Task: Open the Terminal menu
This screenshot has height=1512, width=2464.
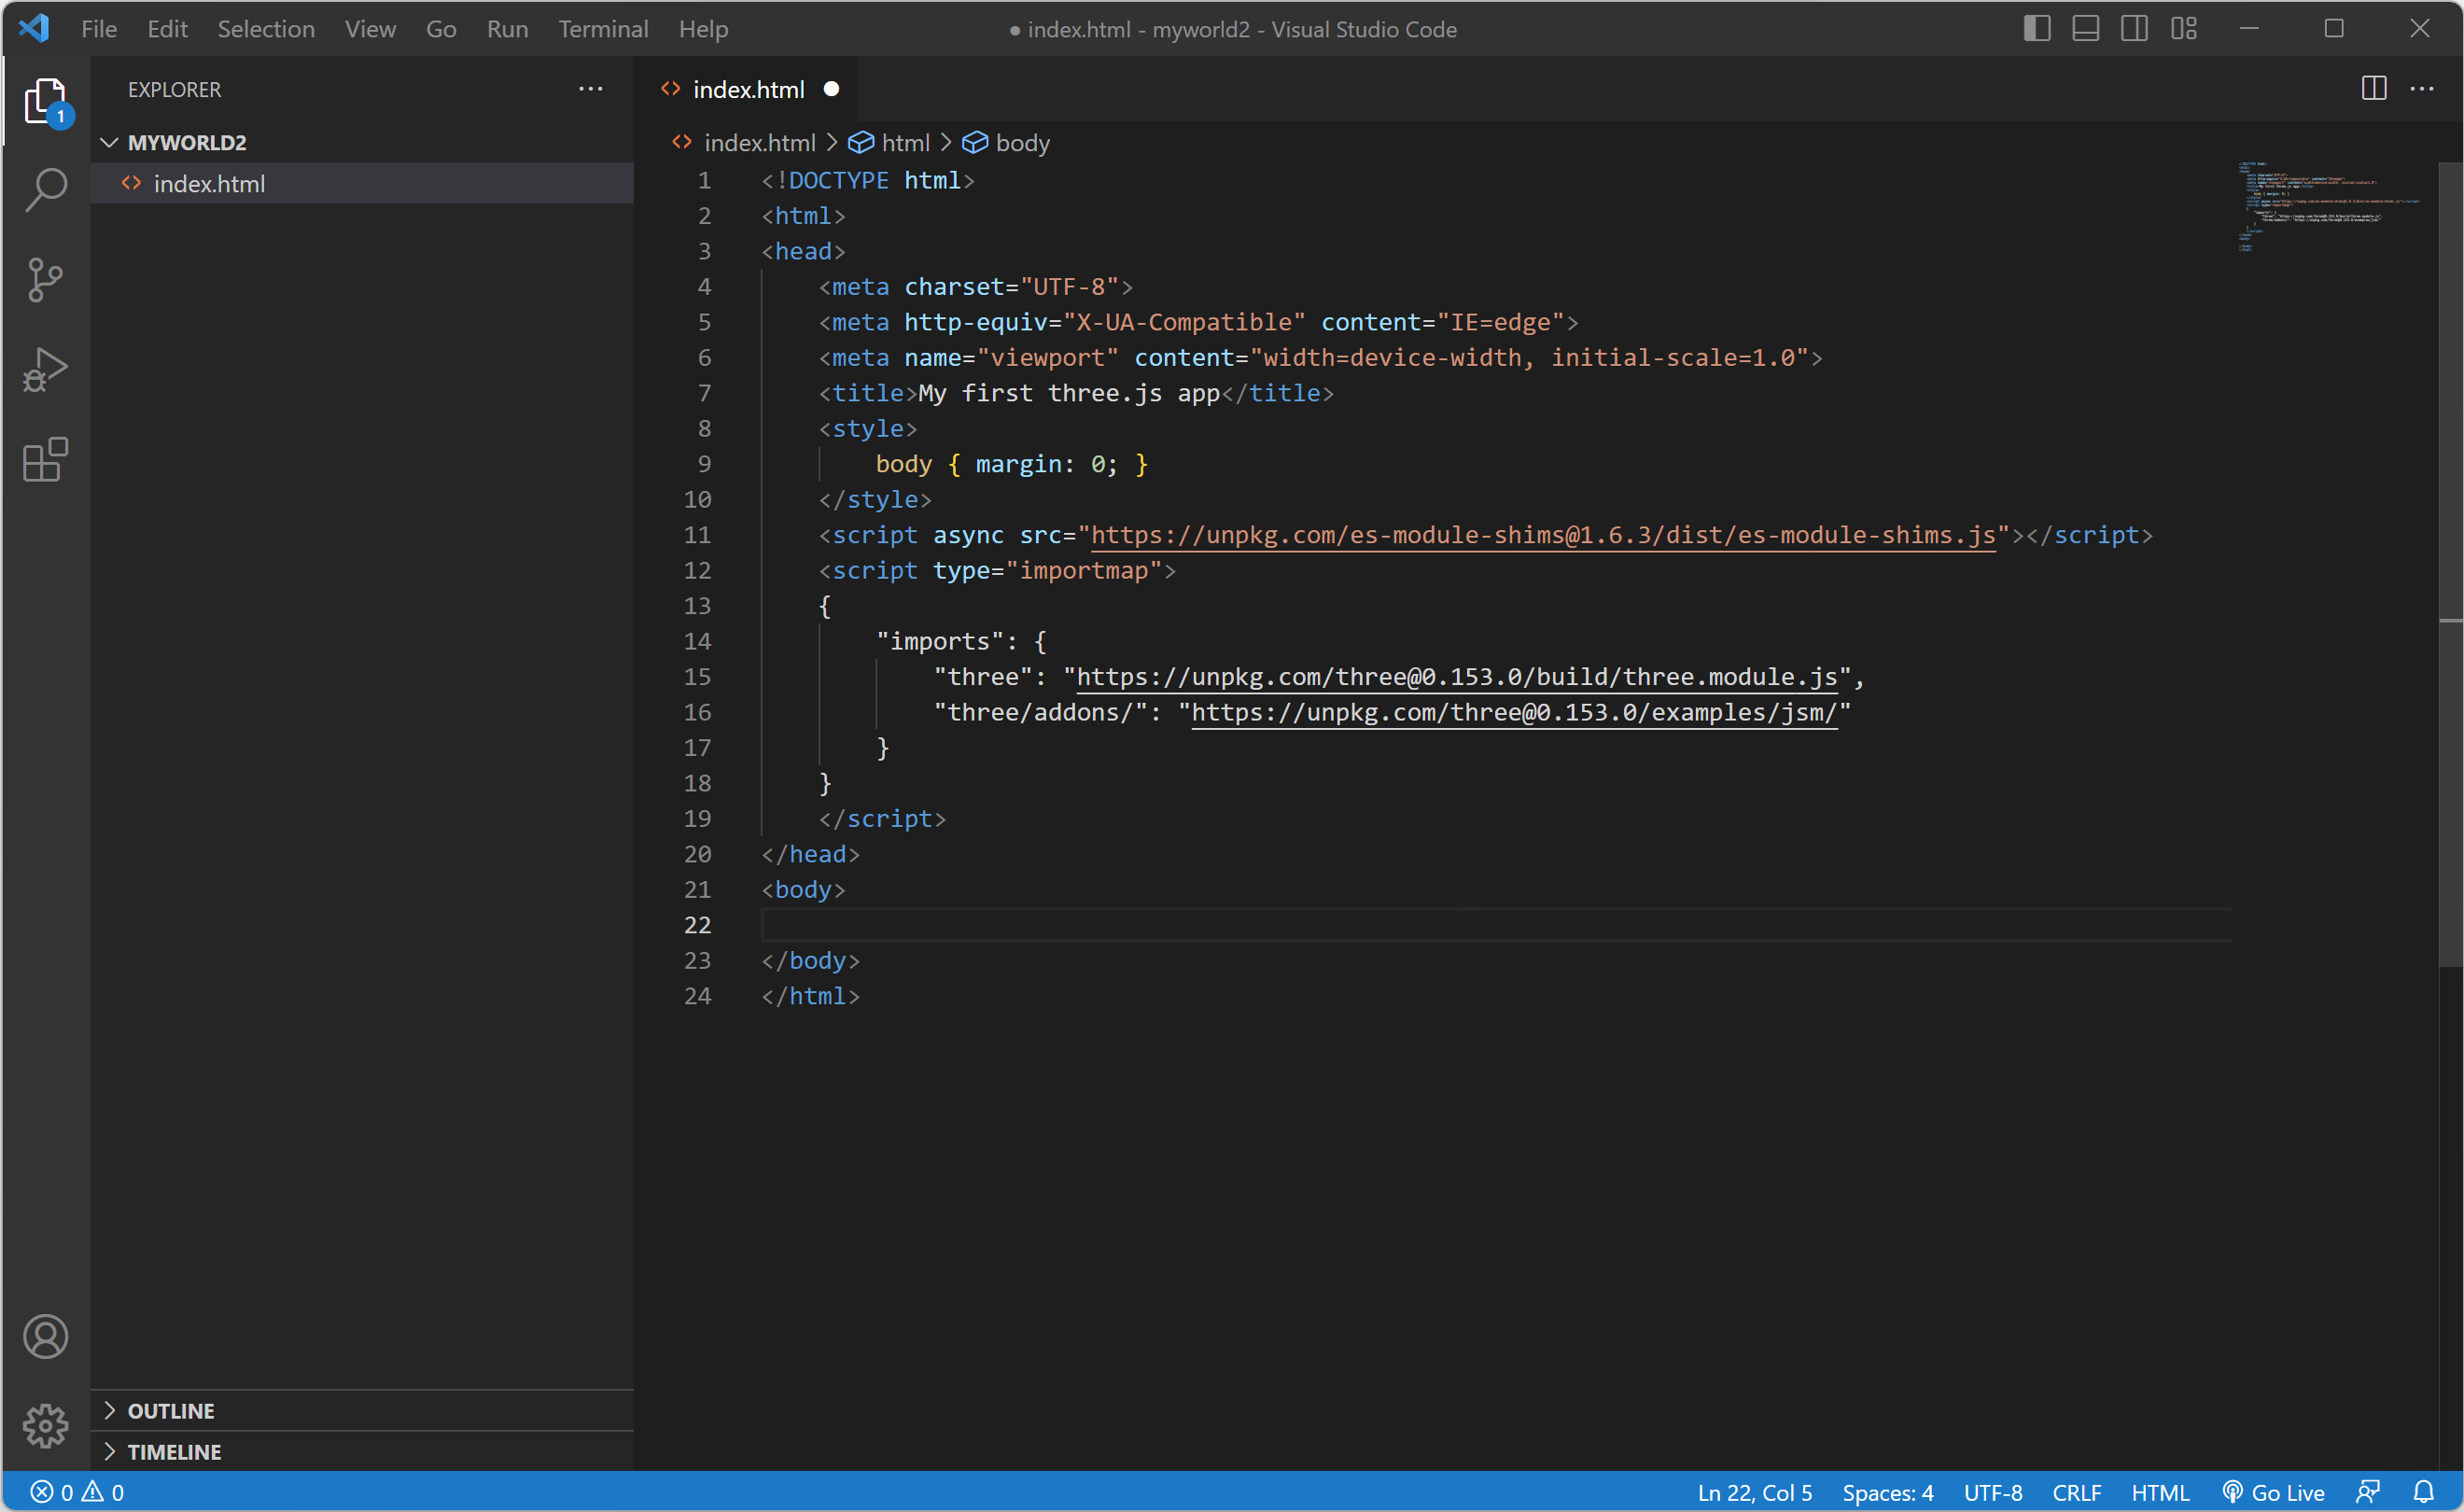Action: tap(603, 29)
